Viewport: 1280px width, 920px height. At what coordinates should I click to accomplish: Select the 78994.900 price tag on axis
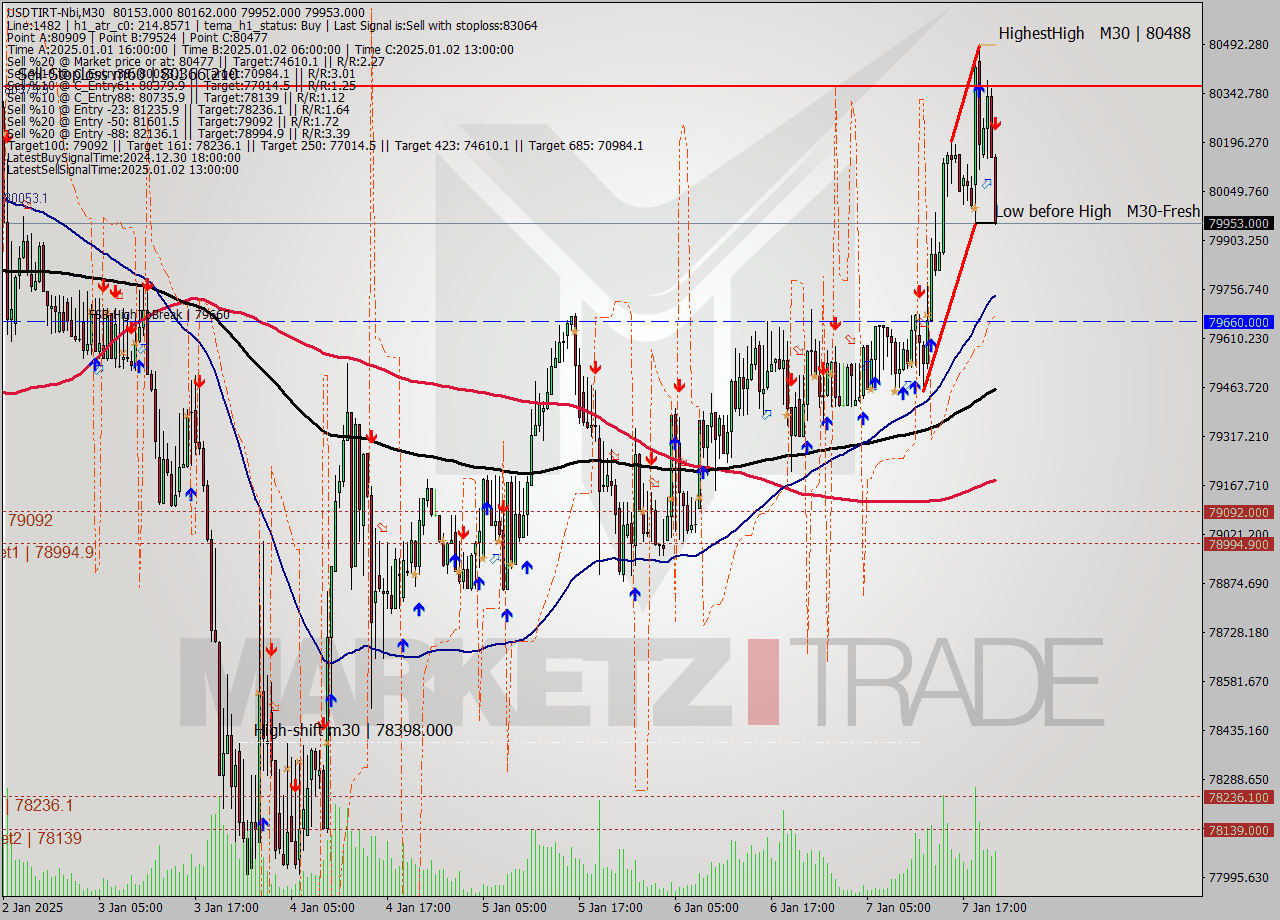click(1239, 544)
